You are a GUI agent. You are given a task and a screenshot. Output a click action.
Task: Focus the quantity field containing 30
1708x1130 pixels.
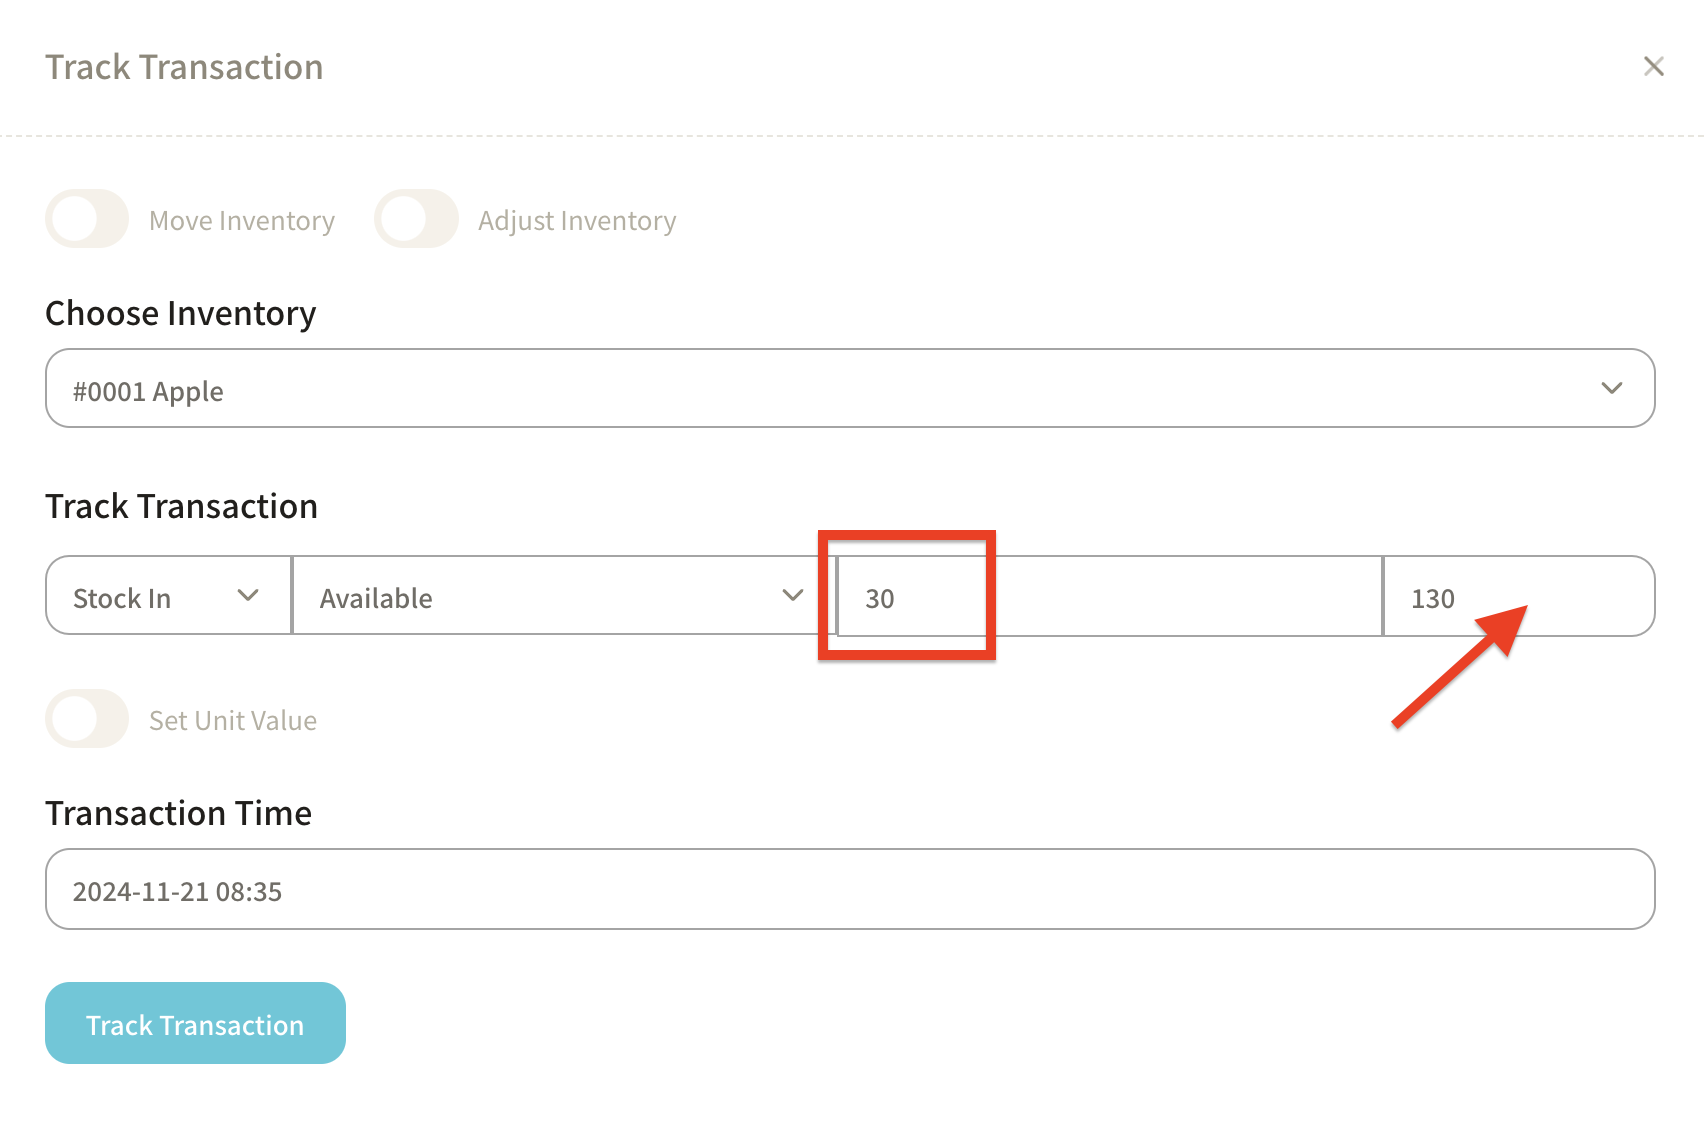coord(1100,597)
